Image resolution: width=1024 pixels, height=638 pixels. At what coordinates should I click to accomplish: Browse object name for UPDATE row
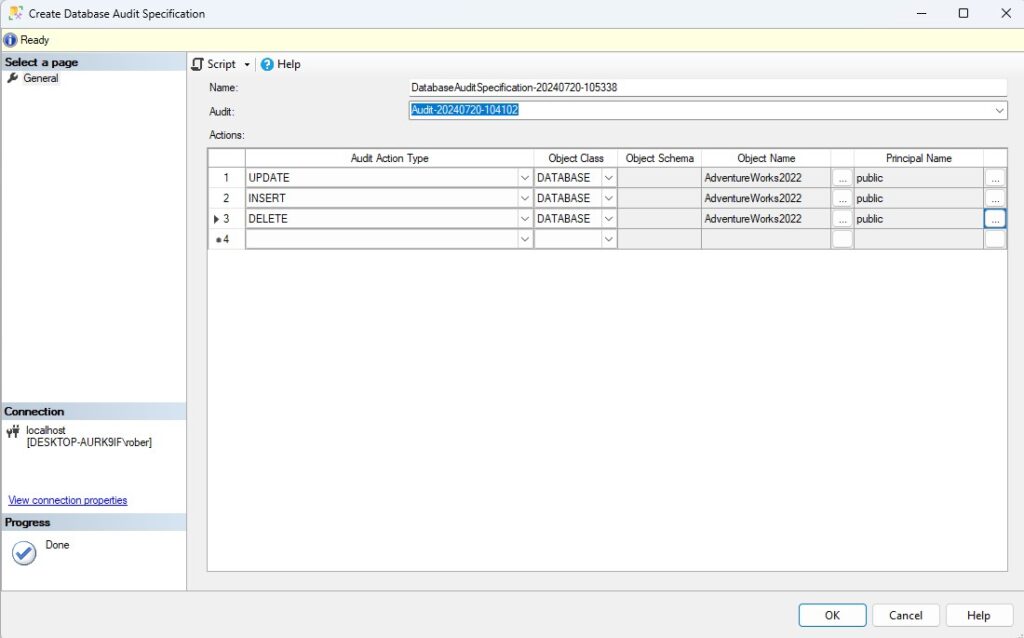point(842,178)
